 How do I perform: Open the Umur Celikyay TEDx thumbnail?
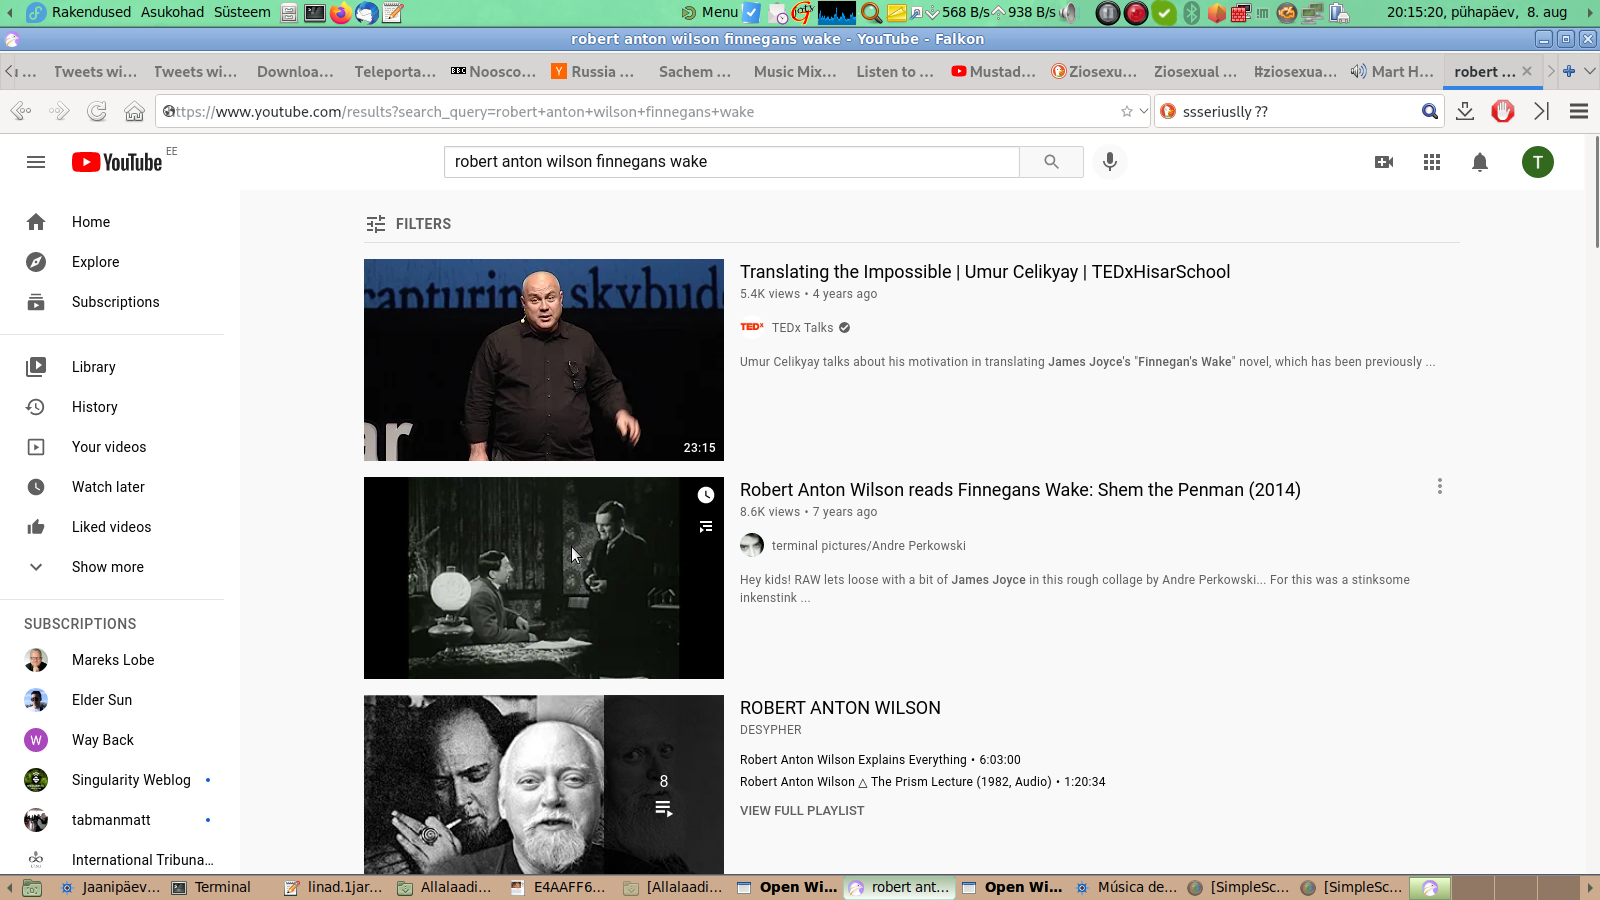(x=544, y=360)
